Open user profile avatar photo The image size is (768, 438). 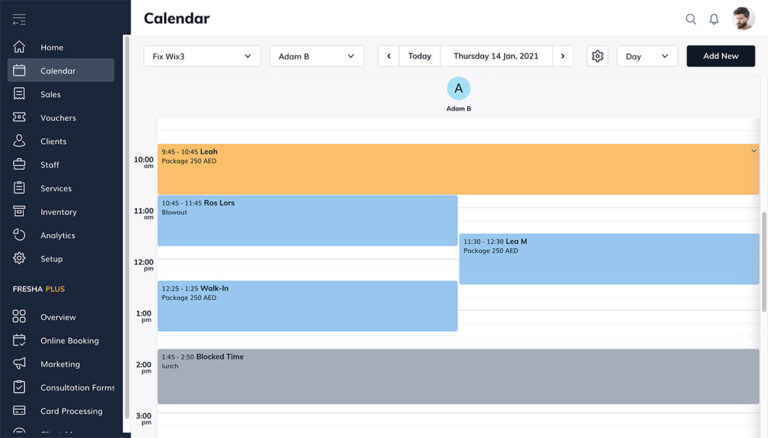[x=743, y=18]
